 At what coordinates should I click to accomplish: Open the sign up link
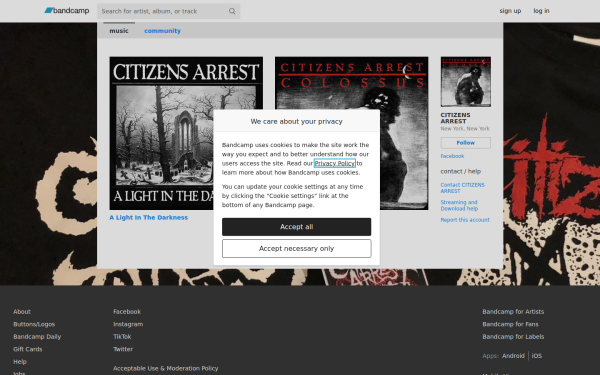point(510,11)
